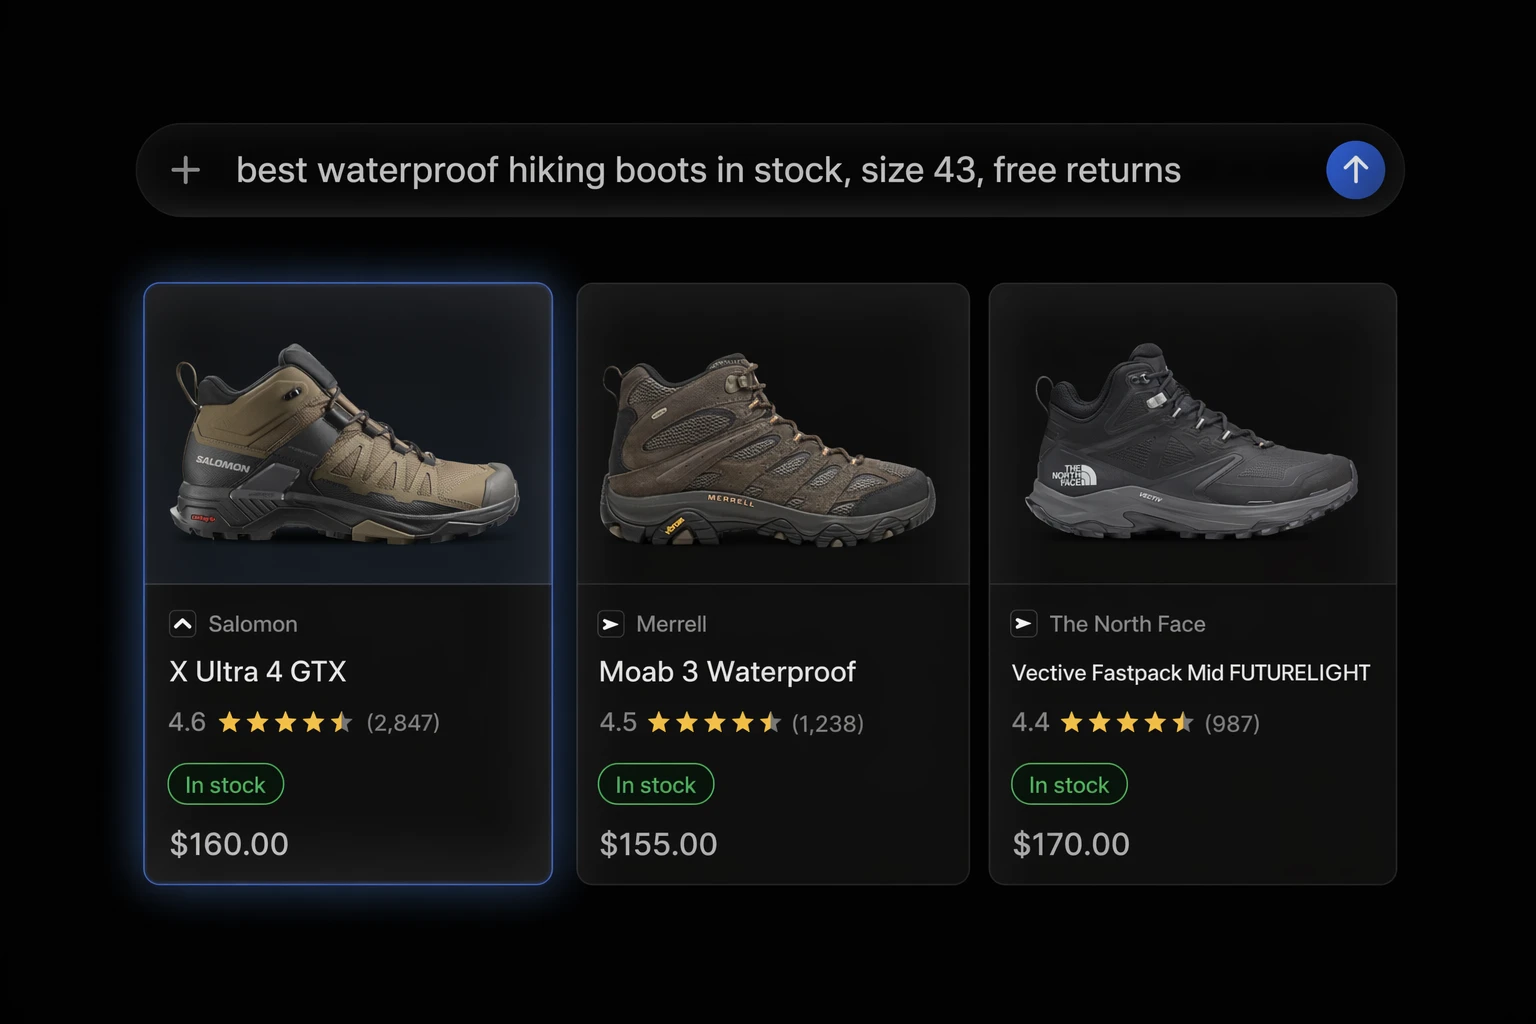Click The North Face brand logo icon

(x=1023, y=624)
